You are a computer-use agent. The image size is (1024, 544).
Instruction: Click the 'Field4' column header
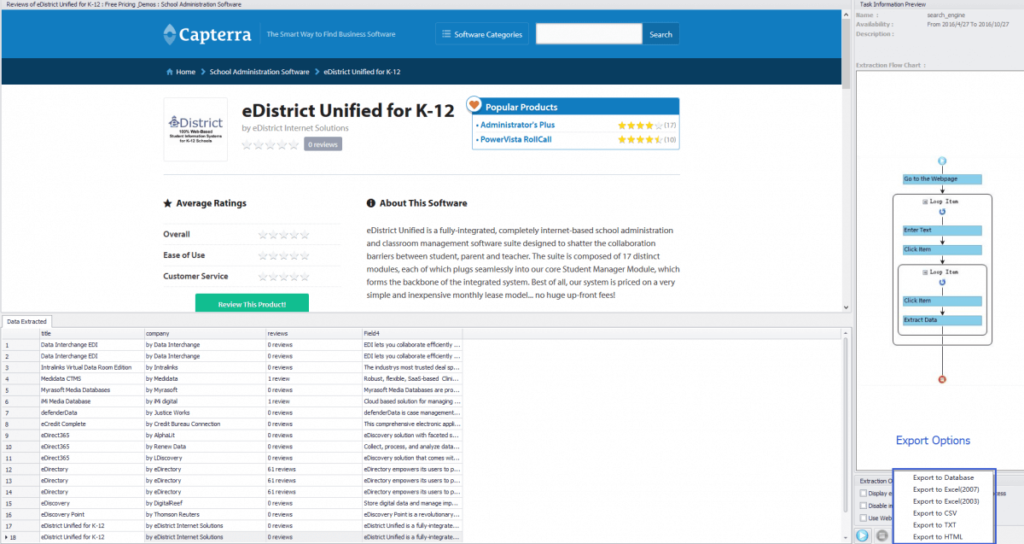pos(412,333)
